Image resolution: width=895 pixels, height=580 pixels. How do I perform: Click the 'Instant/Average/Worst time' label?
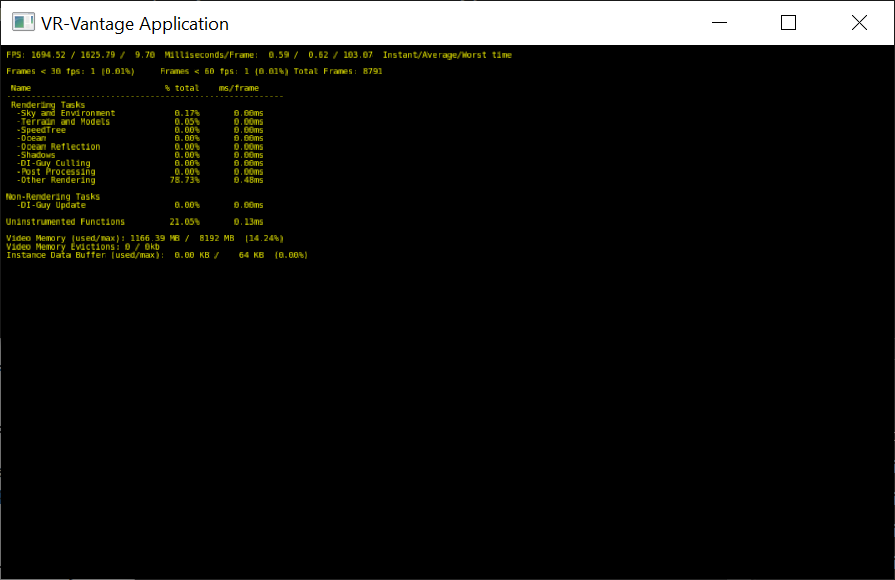click(447, 55)
